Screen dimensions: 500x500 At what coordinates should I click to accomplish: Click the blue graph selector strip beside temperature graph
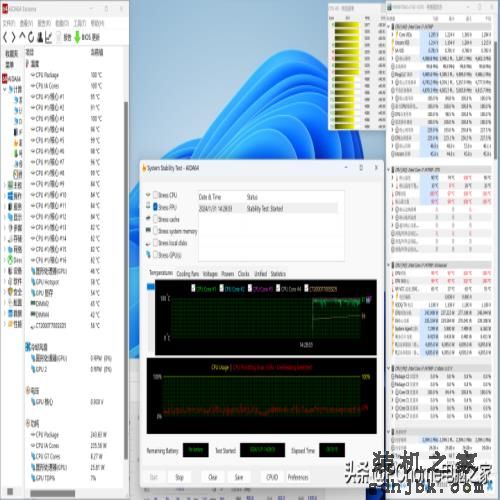(x=151, y=287)
